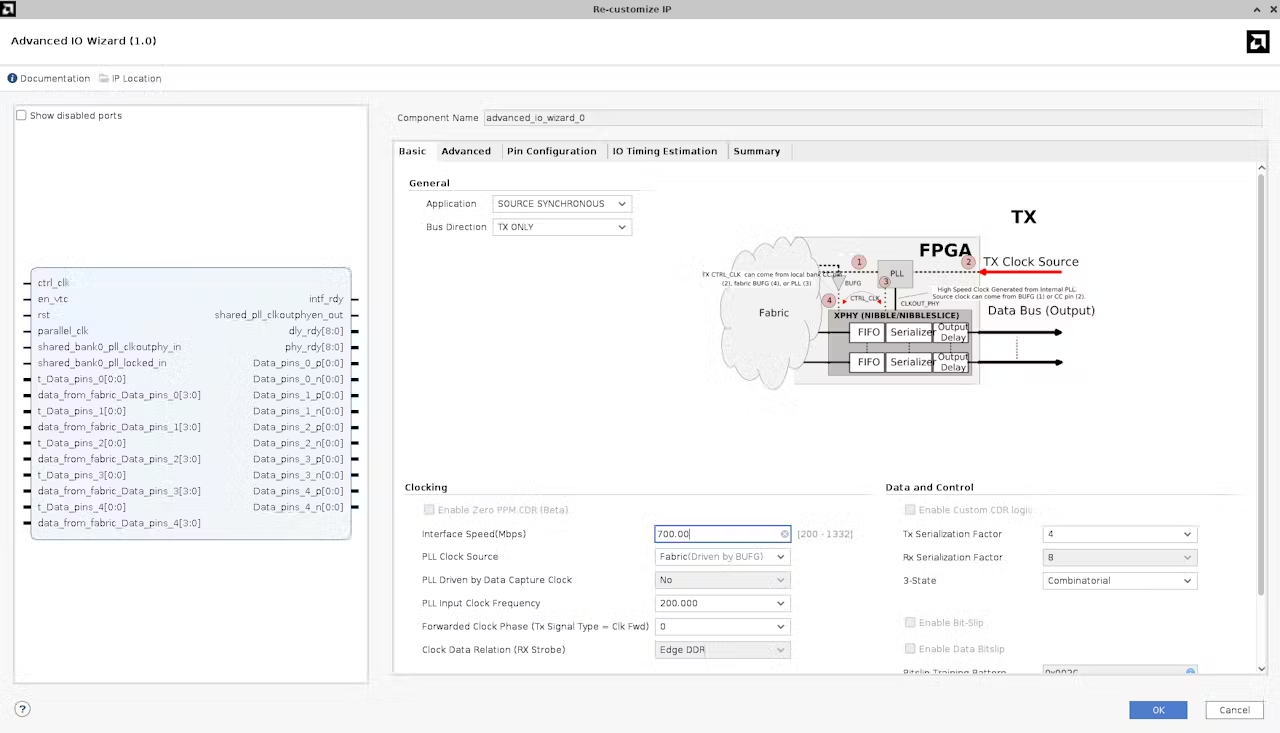Click the AMD logo icon at top right
This screenshot has height=733, width=1280.
click(x=1257, y=41)
